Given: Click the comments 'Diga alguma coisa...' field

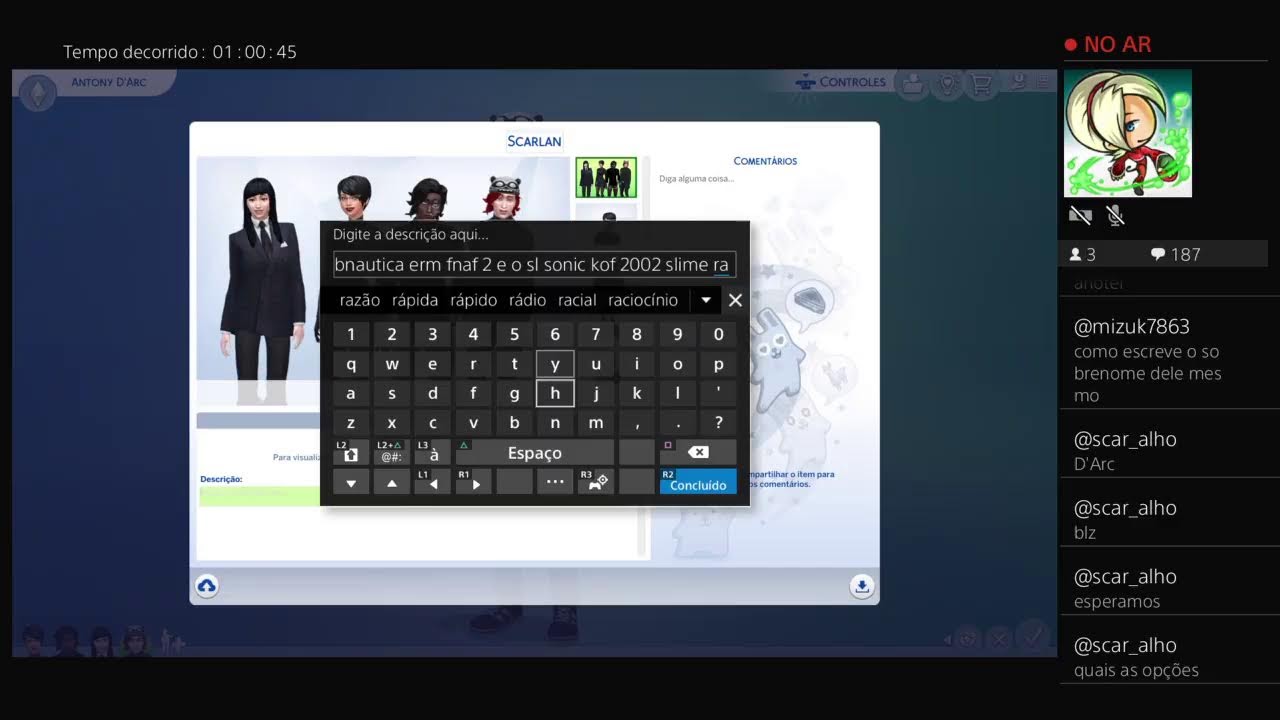Looking at the screenshot, I should 696,179.
